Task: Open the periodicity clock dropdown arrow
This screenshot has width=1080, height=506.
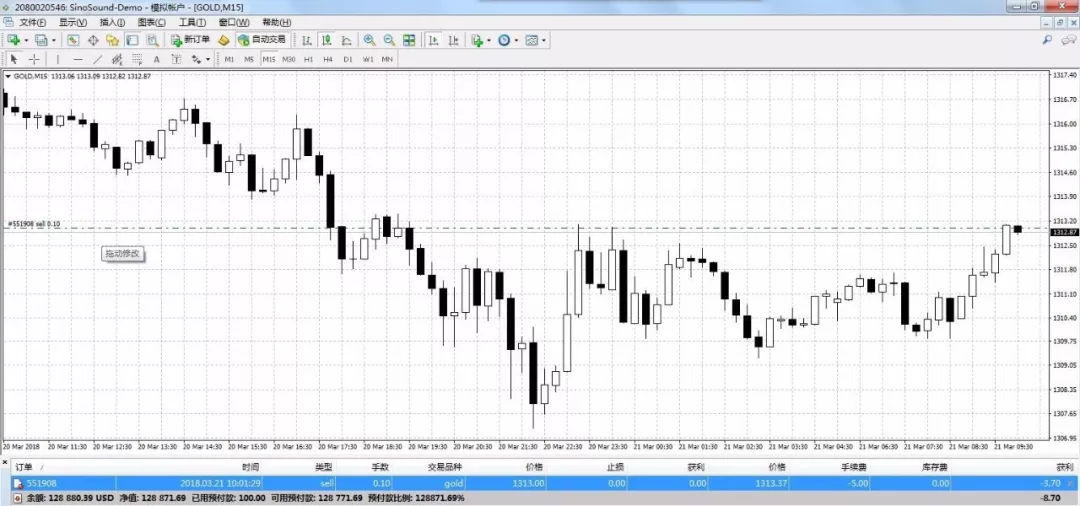Action: tap(516, 40)
